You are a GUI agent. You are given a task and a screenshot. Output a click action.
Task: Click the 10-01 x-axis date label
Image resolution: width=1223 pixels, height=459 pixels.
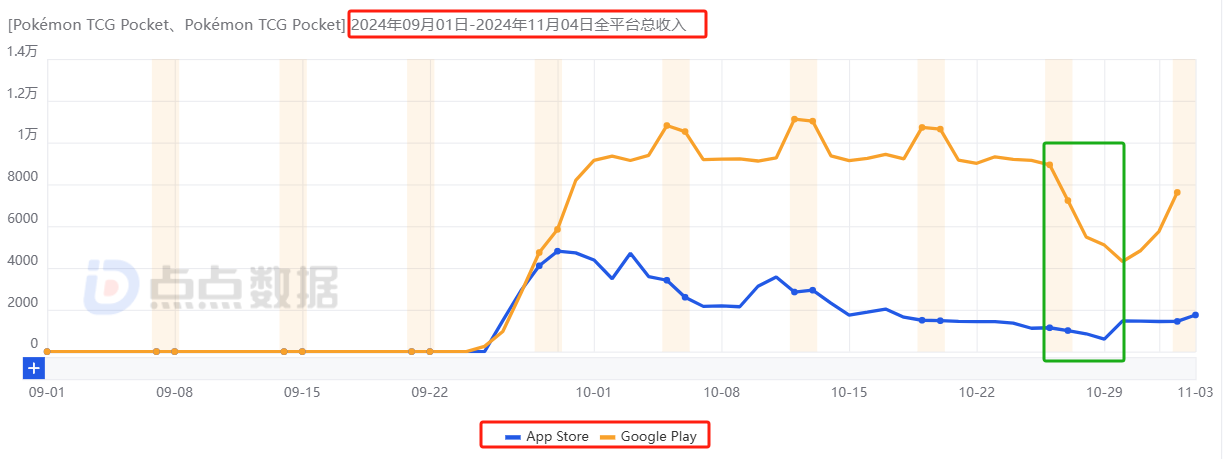[594, 392]
